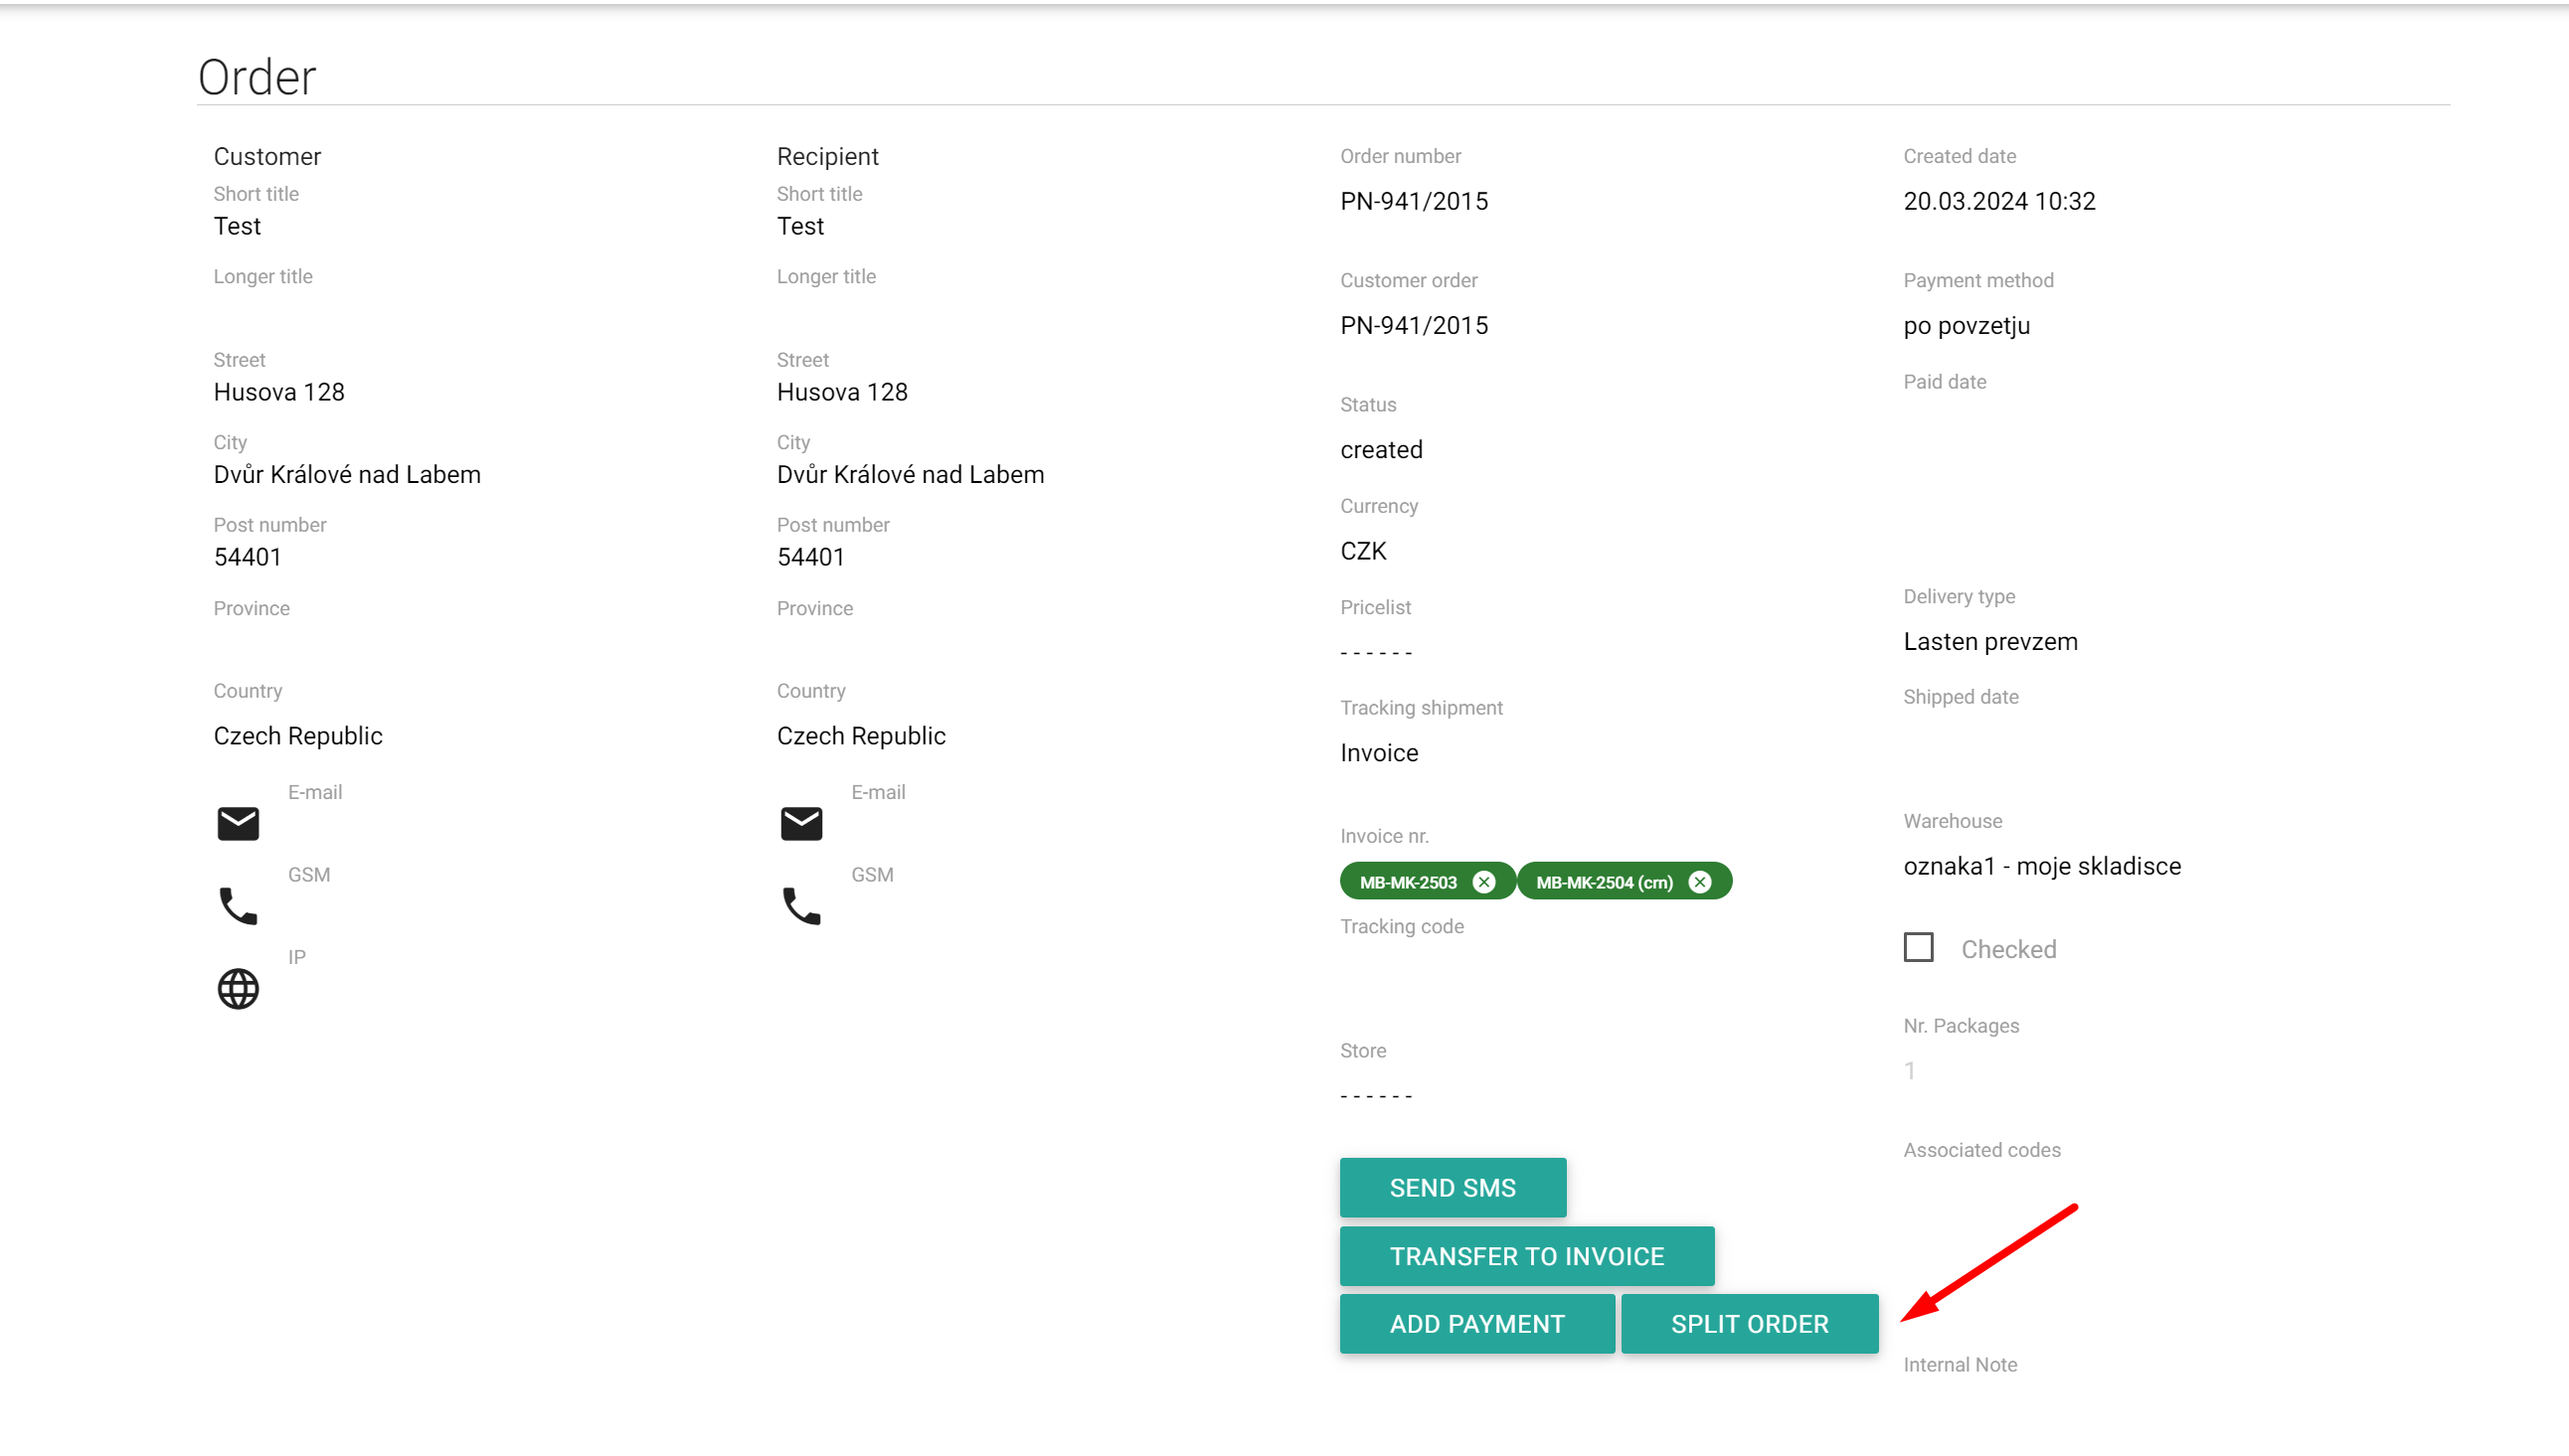Click the recipient GSM phone icon
Viewport: 2569px width, 1456px height.
tap(801, 906)
